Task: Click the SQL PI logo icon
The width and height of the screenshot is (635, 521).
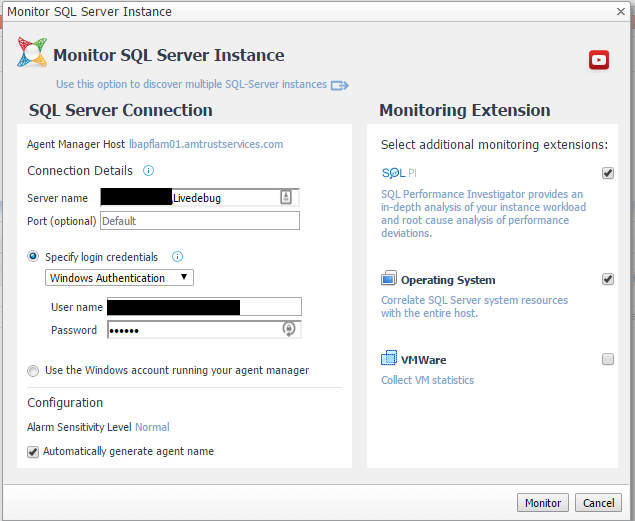Action: (x=399, y=173)
